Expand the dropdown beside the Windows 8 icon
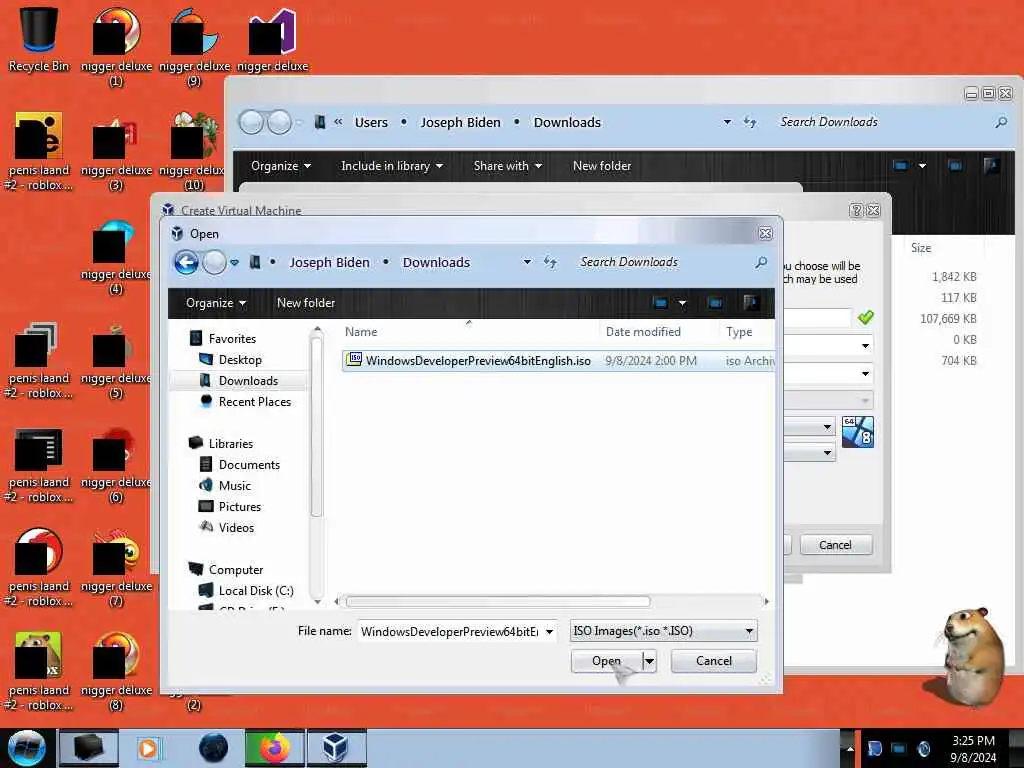 (x=827, y=427)
